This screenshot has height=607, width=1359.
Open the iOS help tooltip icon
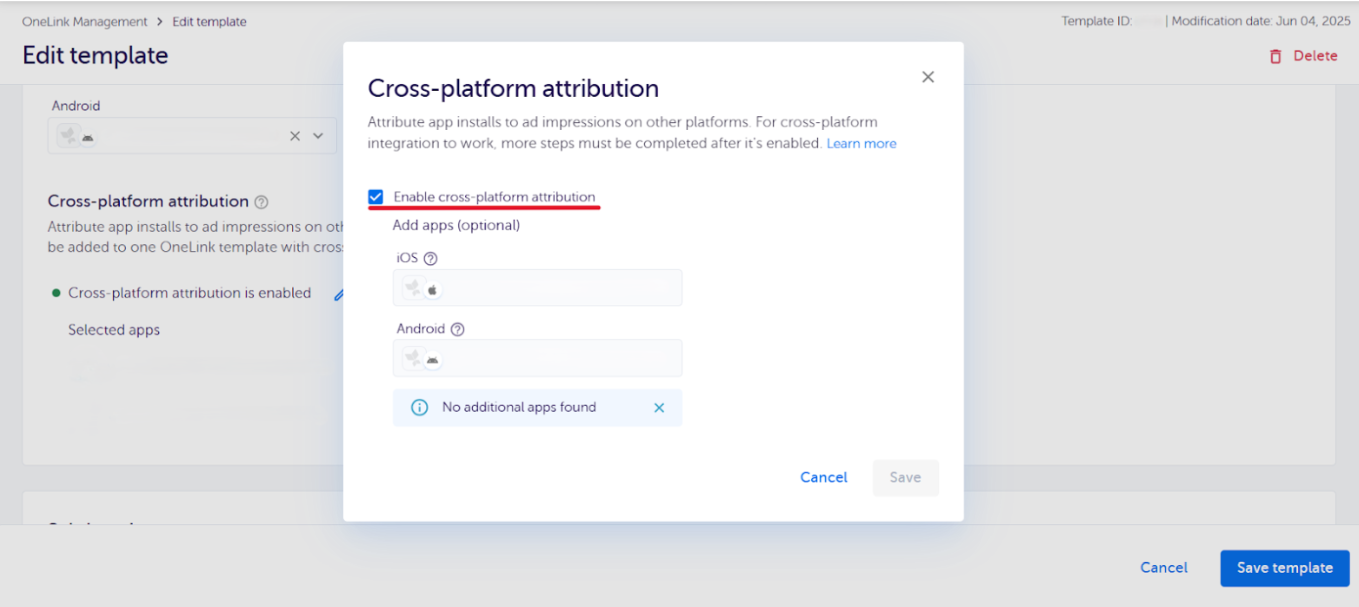coord(429,257)
